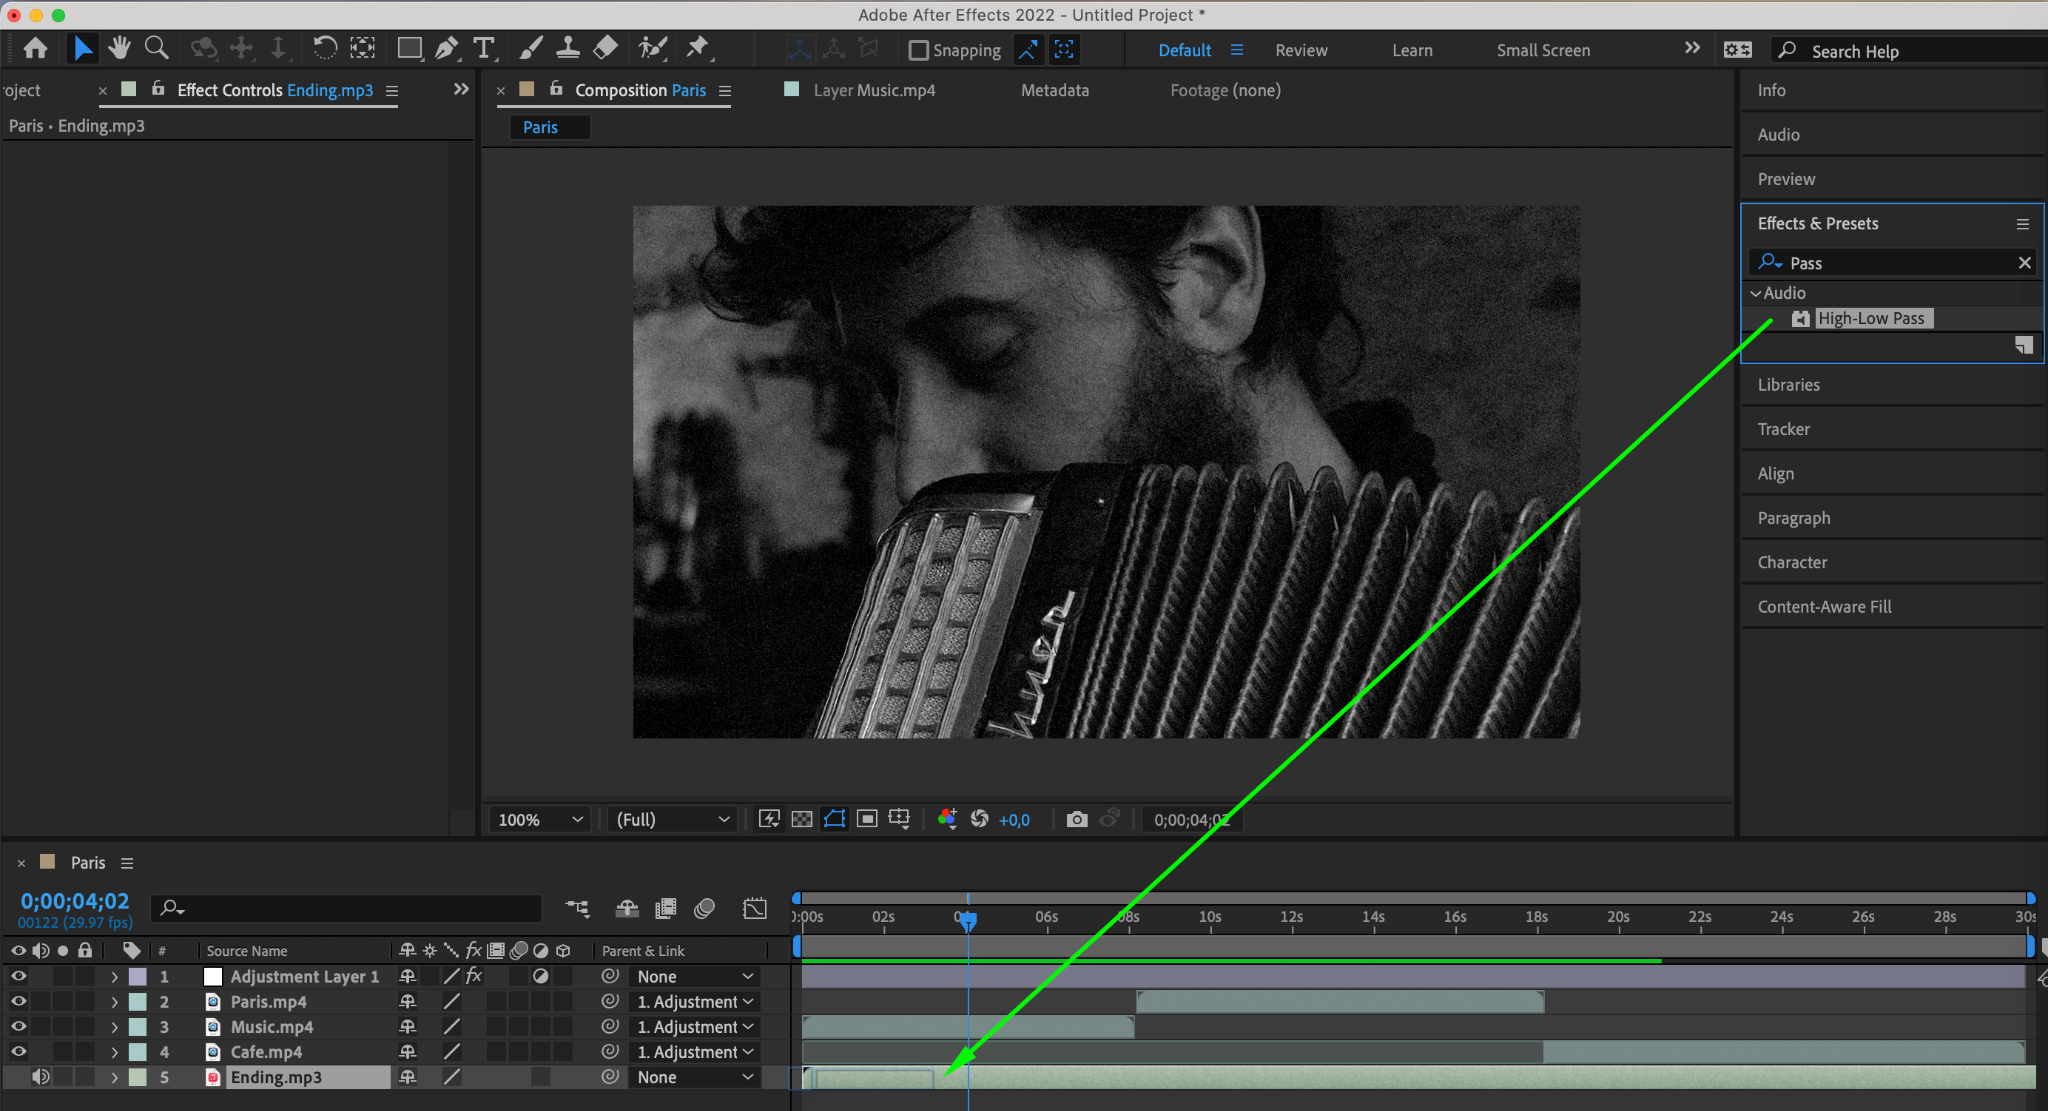Clear the Effects & Presets search field
The height and width of the screenshot is (1111, 2048).
(2024, 262)
